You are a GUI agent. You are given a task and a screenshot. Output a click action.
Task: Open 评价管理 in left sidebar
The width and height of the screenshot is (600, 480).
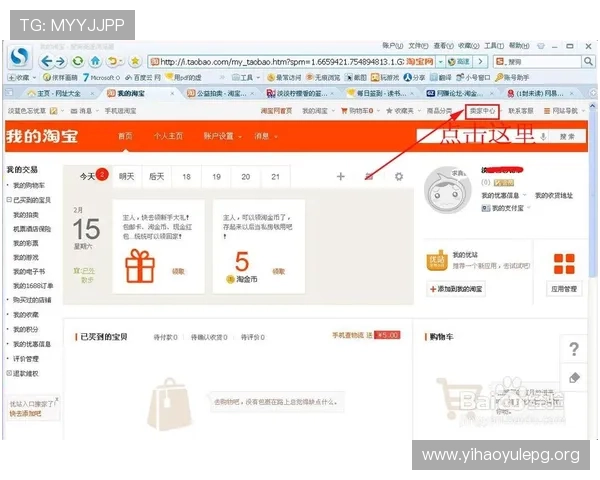click(26, 359)
